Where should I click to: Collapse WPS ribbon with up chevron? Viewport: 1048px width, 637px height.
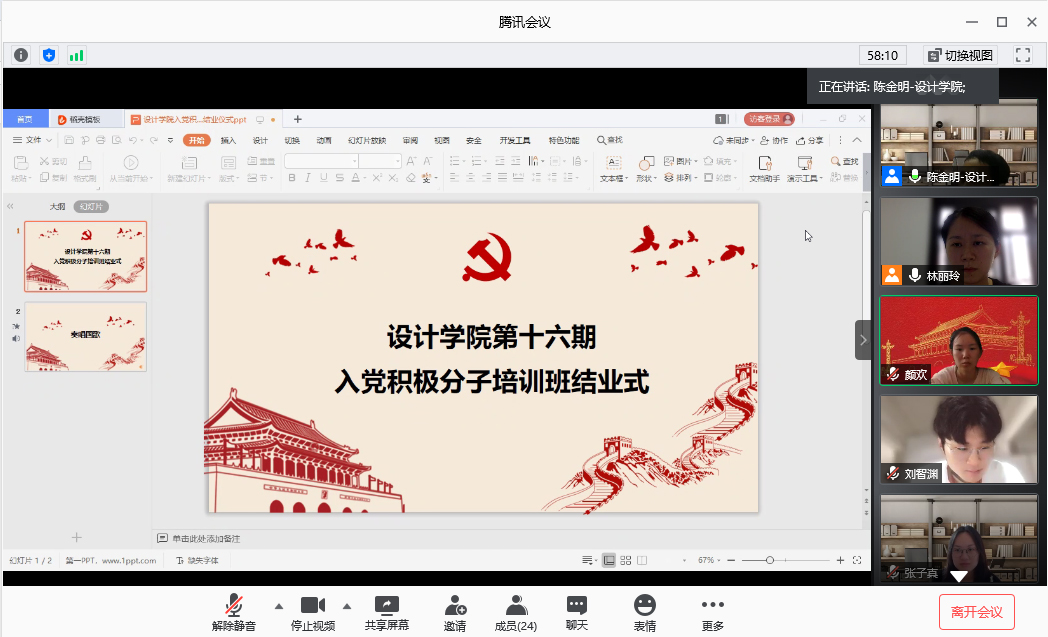[857, 140]
